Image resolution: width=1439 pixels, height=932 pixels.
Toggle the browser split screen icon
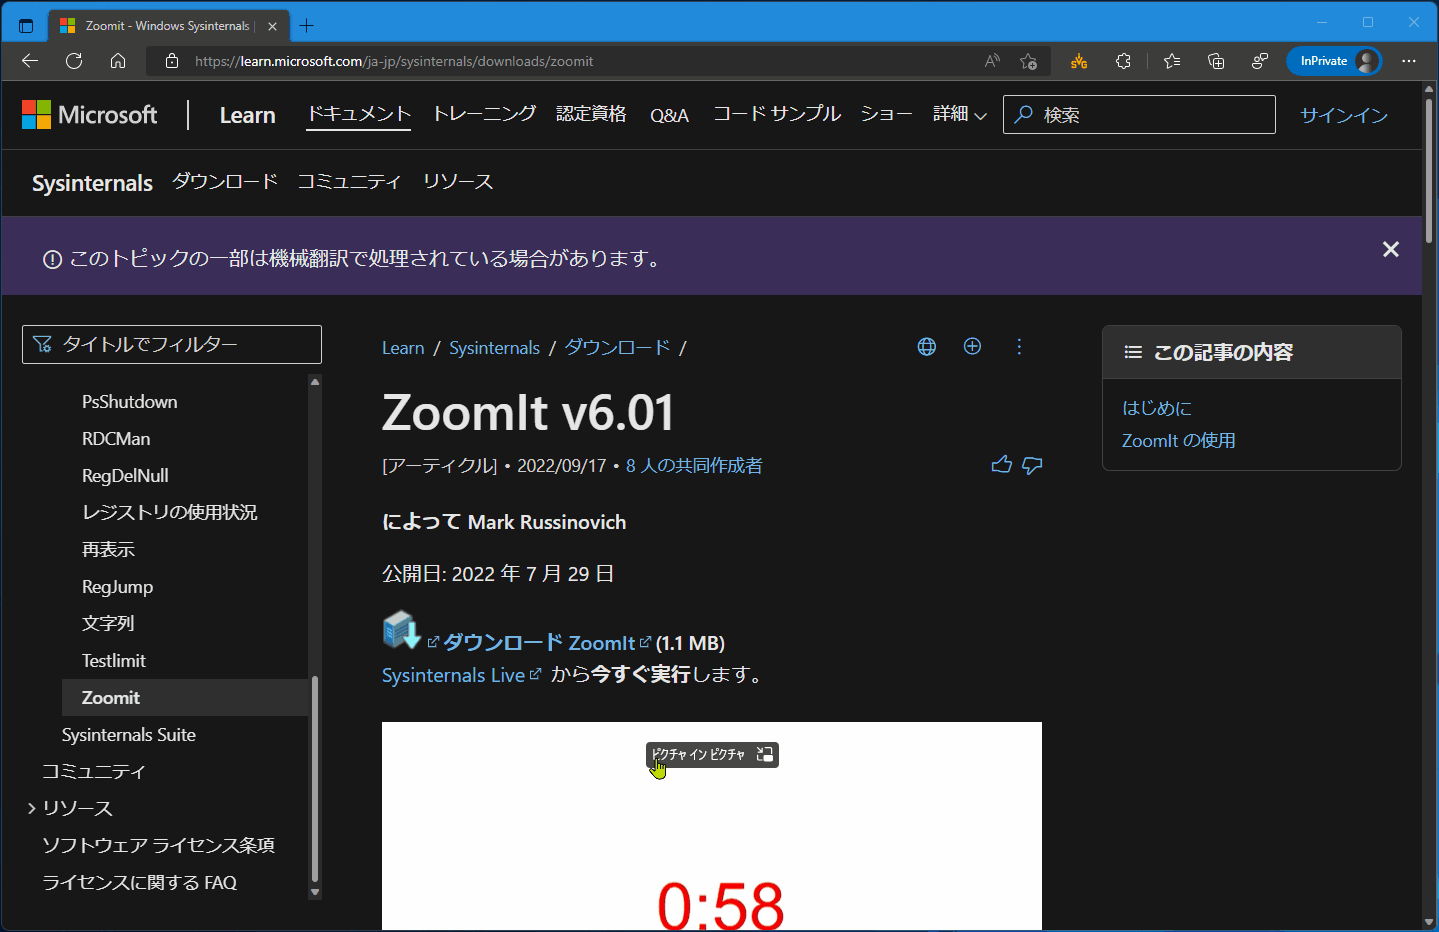1259,61
